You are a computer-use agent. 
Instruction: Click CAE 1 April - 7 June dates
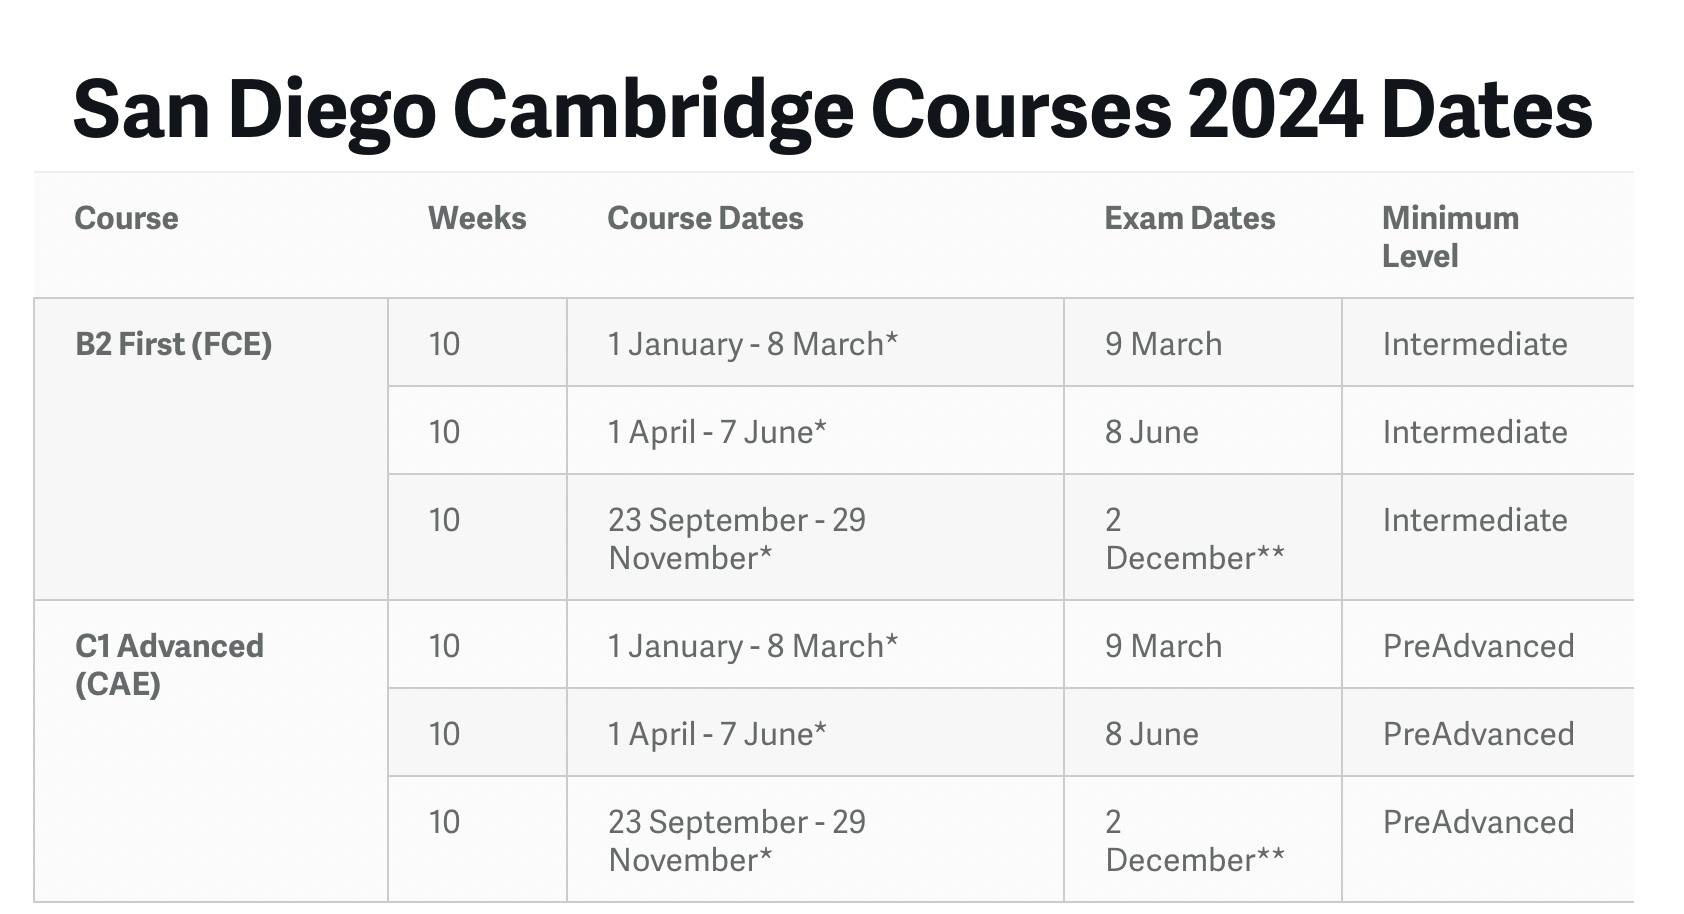717,734
